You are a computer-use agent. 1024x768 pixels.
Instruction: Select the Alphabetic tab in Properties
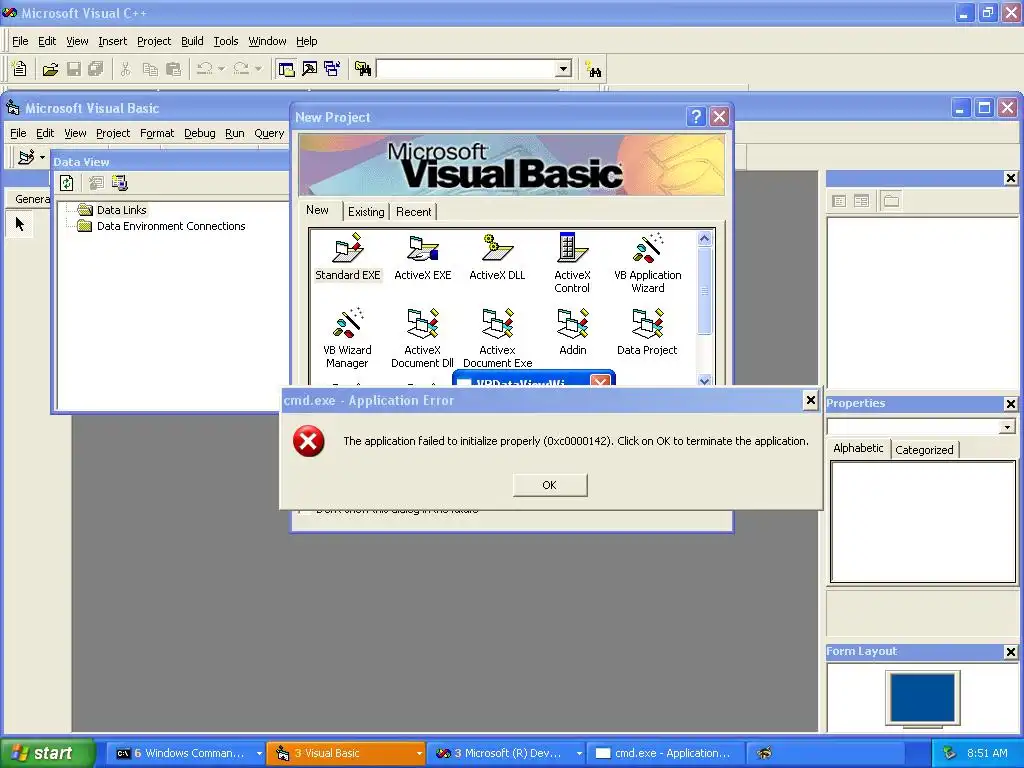coord(858,448)
